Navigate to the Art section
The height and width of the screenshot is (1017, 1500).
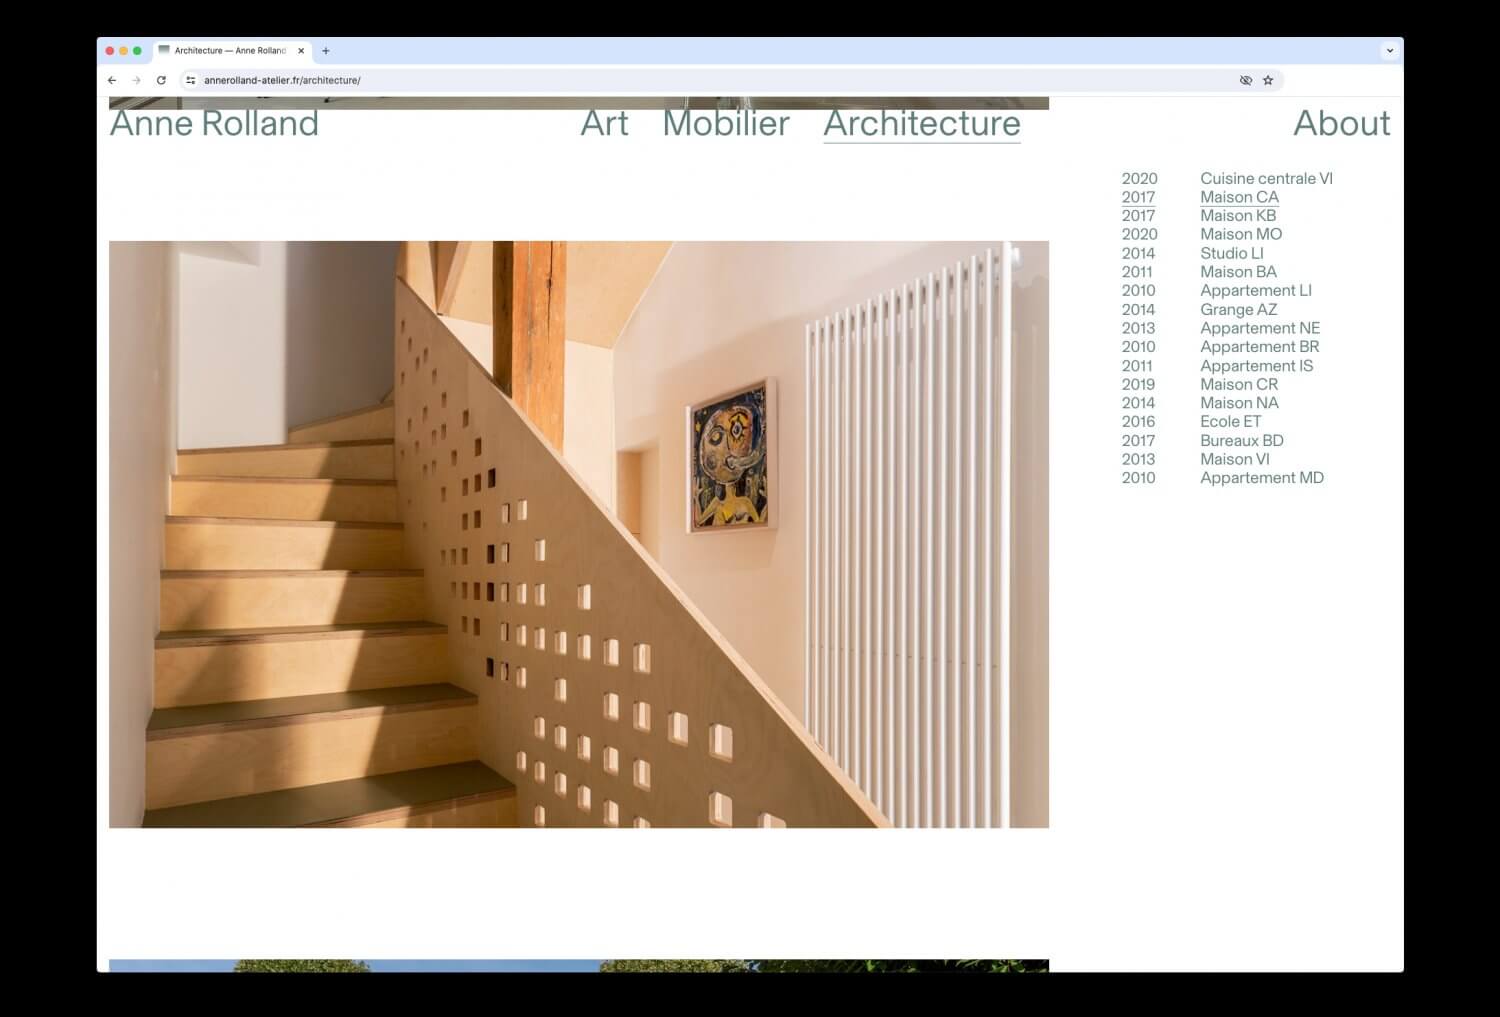605,123
